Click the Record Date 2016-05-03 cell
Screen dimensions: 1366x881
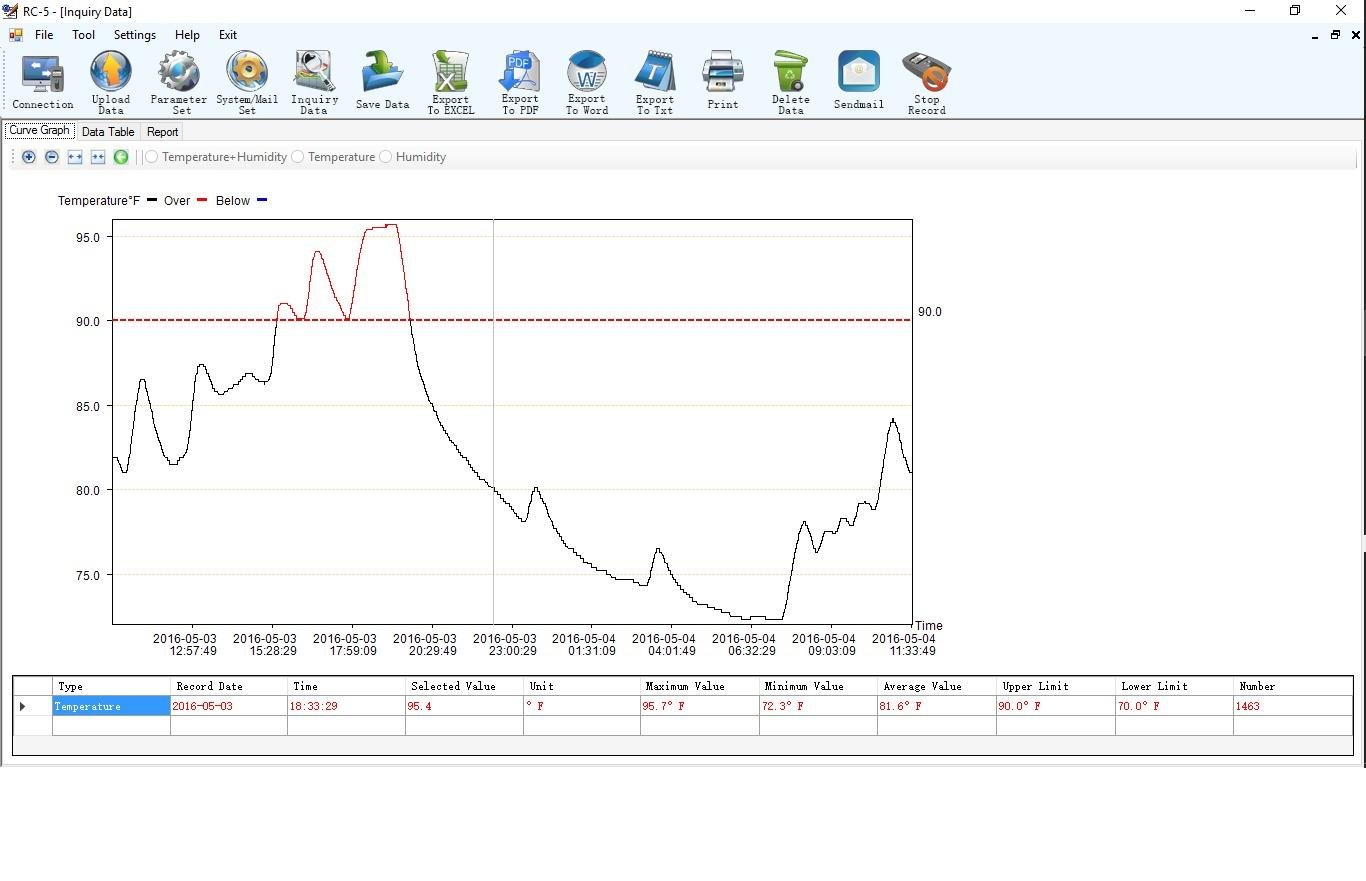coord(229,706)
